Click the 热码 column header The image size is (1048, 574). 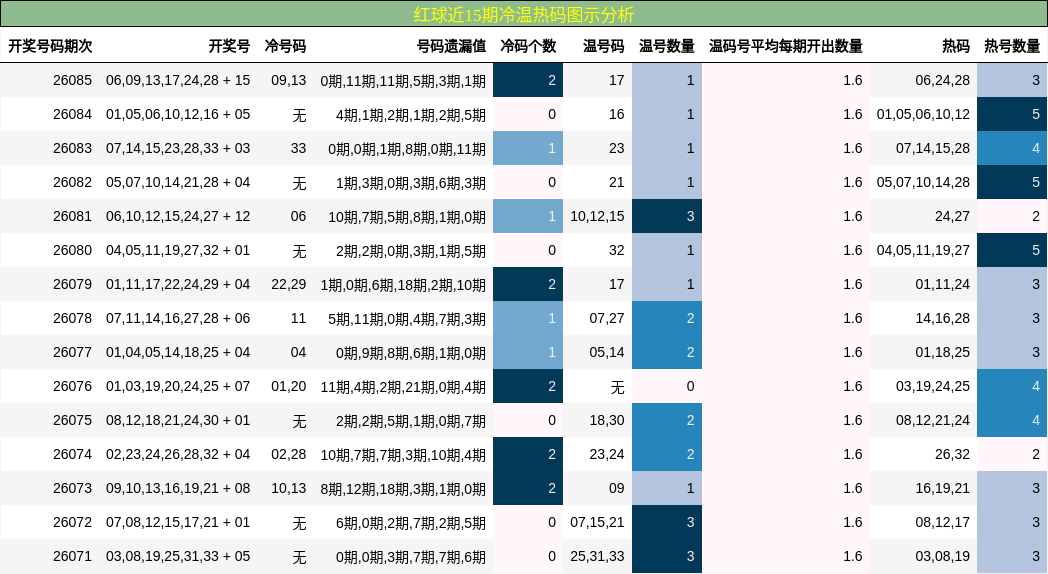(956, 46)
